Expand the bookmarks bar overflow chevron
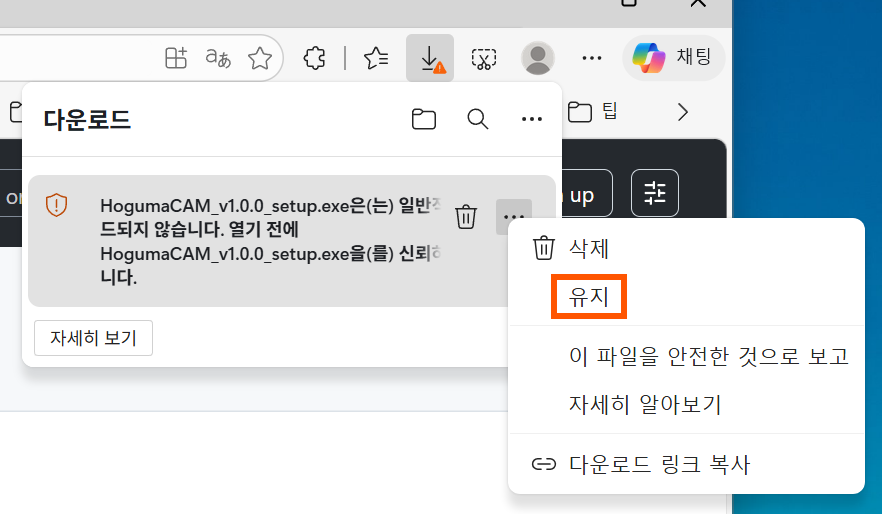The width and height of the screenshot is (882, 514). (683, 112)
